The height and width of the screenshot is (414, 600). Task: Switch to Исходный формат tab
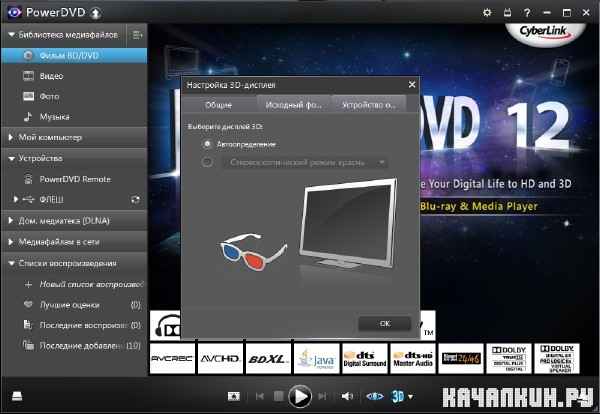pyautogui.click(x=293, y=104)
